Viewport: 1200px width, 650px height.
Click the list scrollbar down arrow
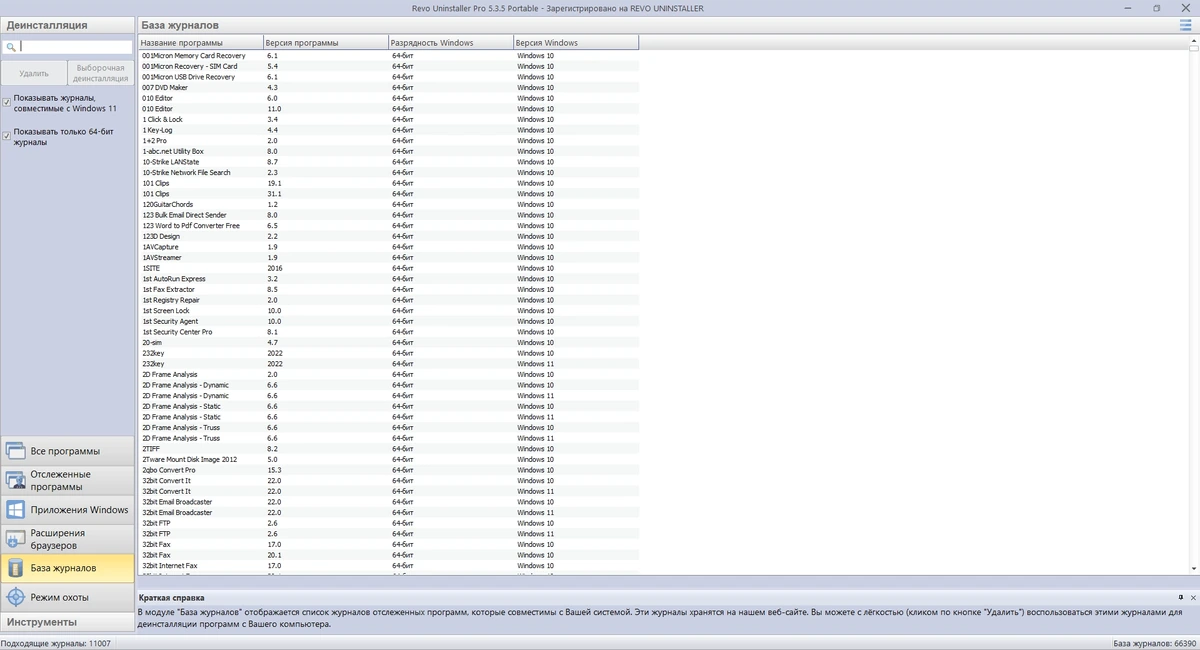[1194, 569]
